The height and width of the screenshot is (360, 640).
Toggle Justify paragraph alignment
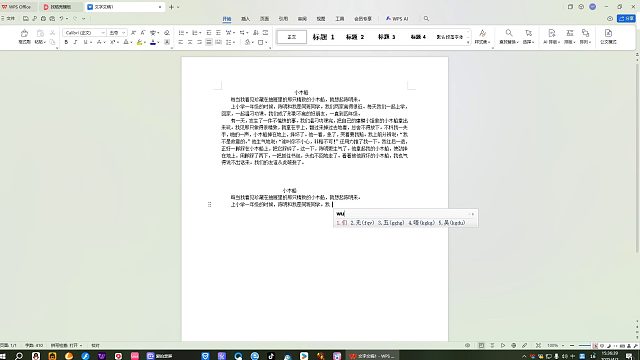pyautogui.click(x=209, y=42)
